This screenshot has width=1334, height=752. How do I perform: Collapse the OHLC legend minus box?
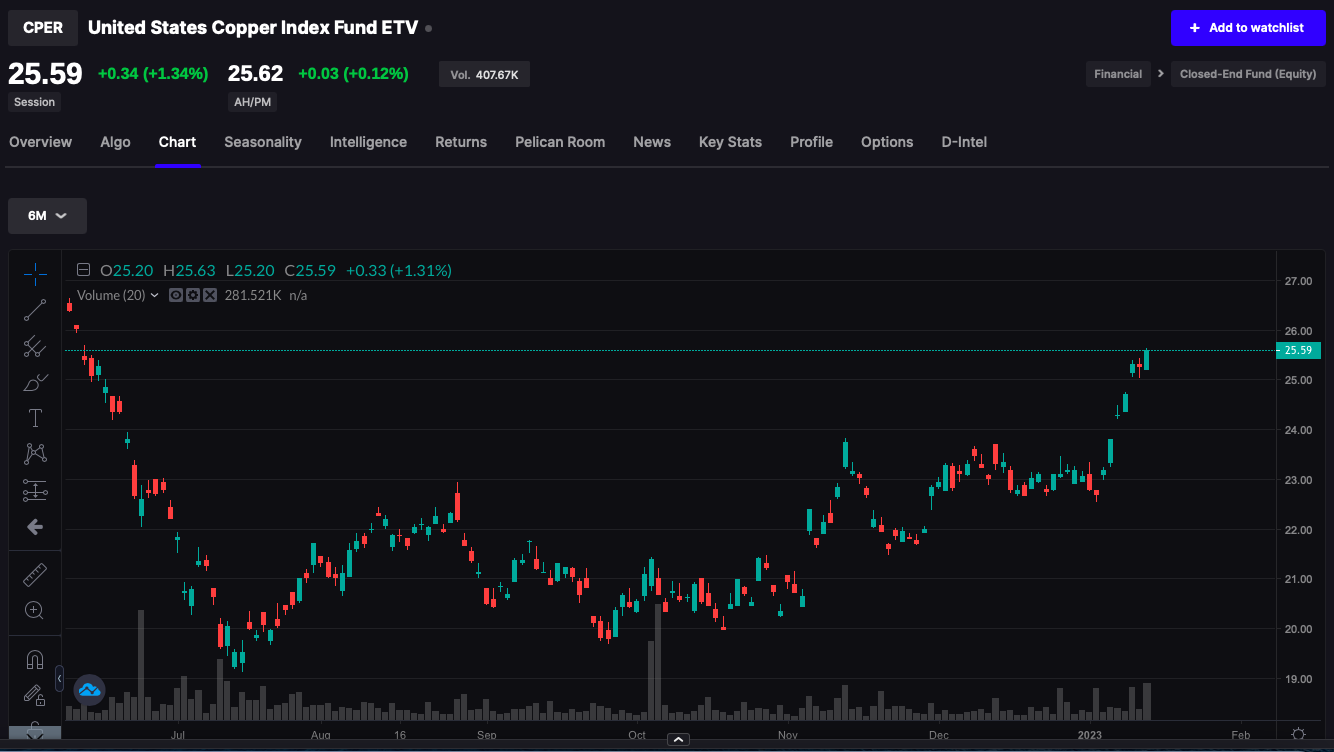point(83,270)
